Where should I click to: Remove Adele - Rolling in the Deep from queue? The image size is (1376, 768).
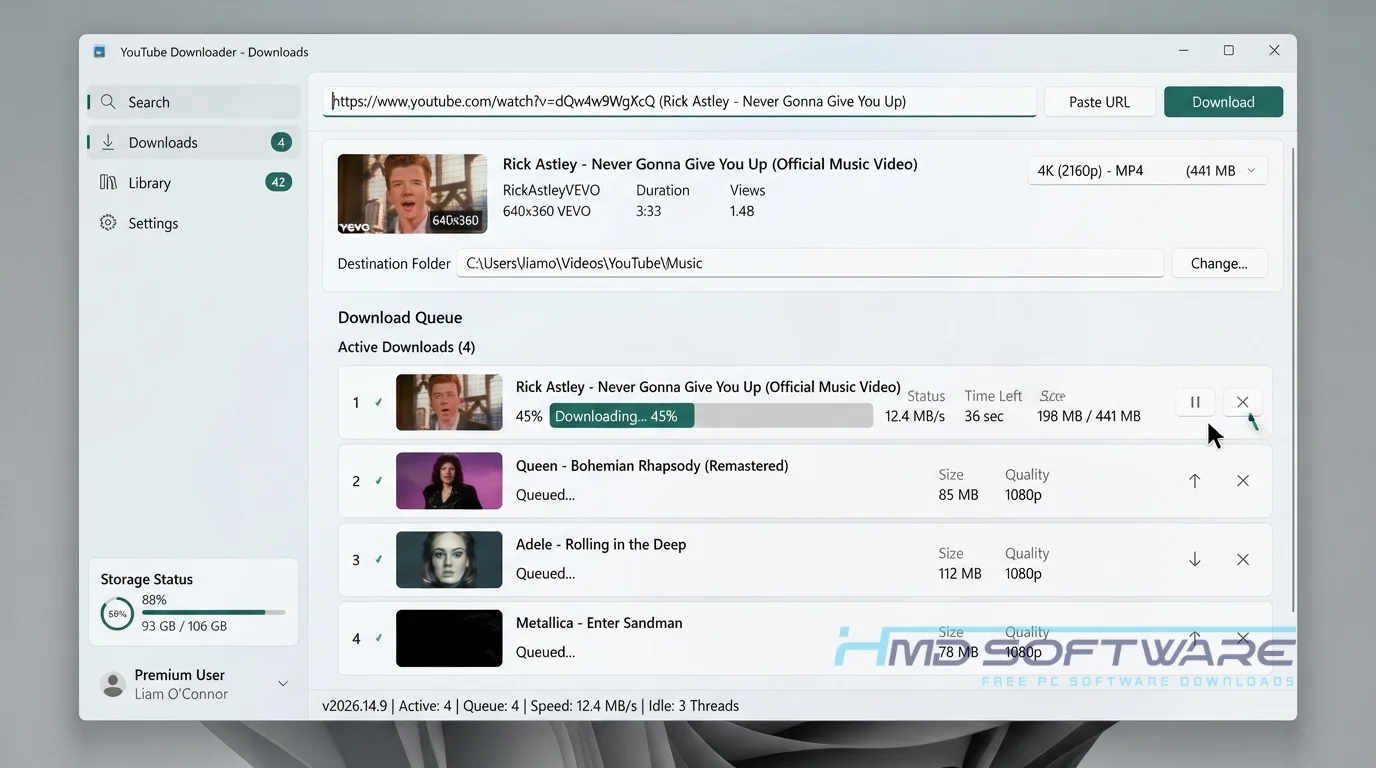1243,560
